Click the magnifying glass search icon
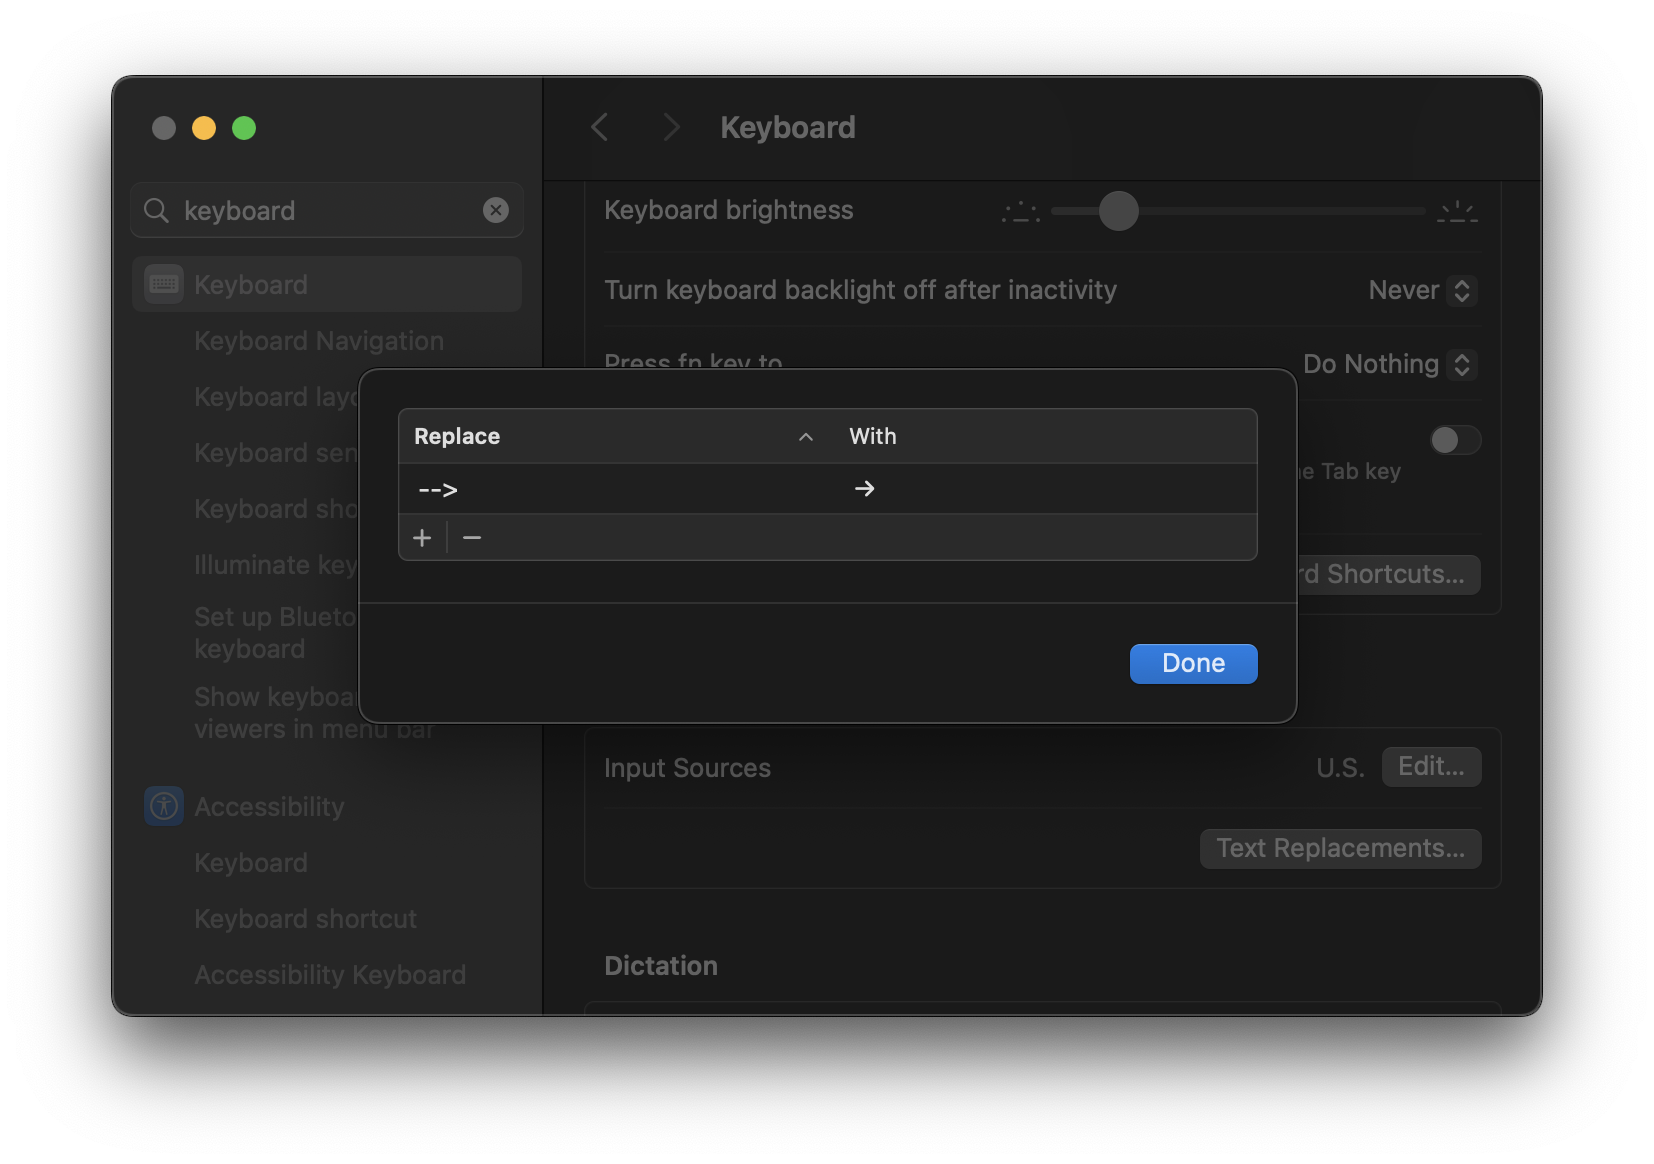 click(x=156, y=210)
